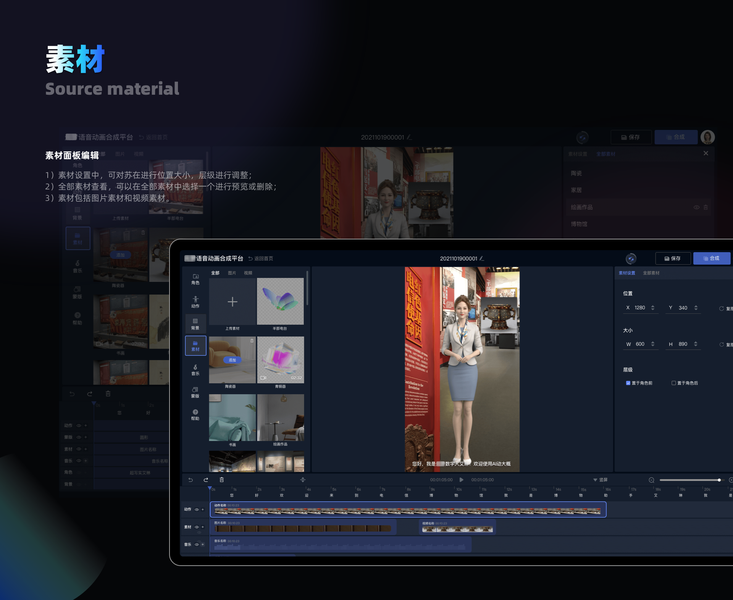733x600 pixels.
Task: Click the plus tile to upload material
Action: tap(232, 302)
